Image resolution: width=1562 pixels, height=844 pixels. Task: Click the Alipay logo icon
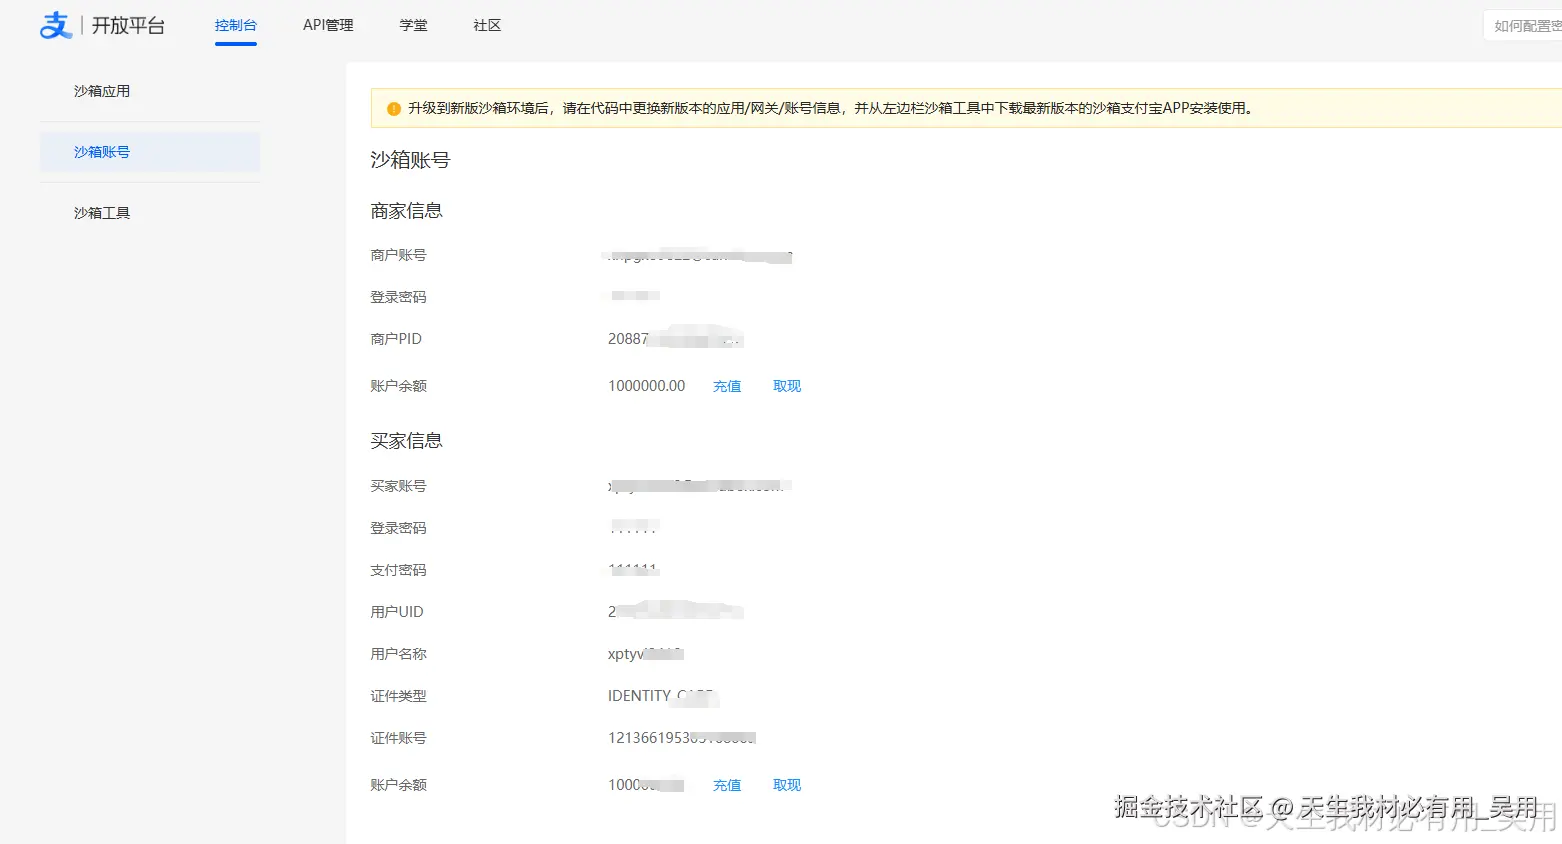[56, 24]
